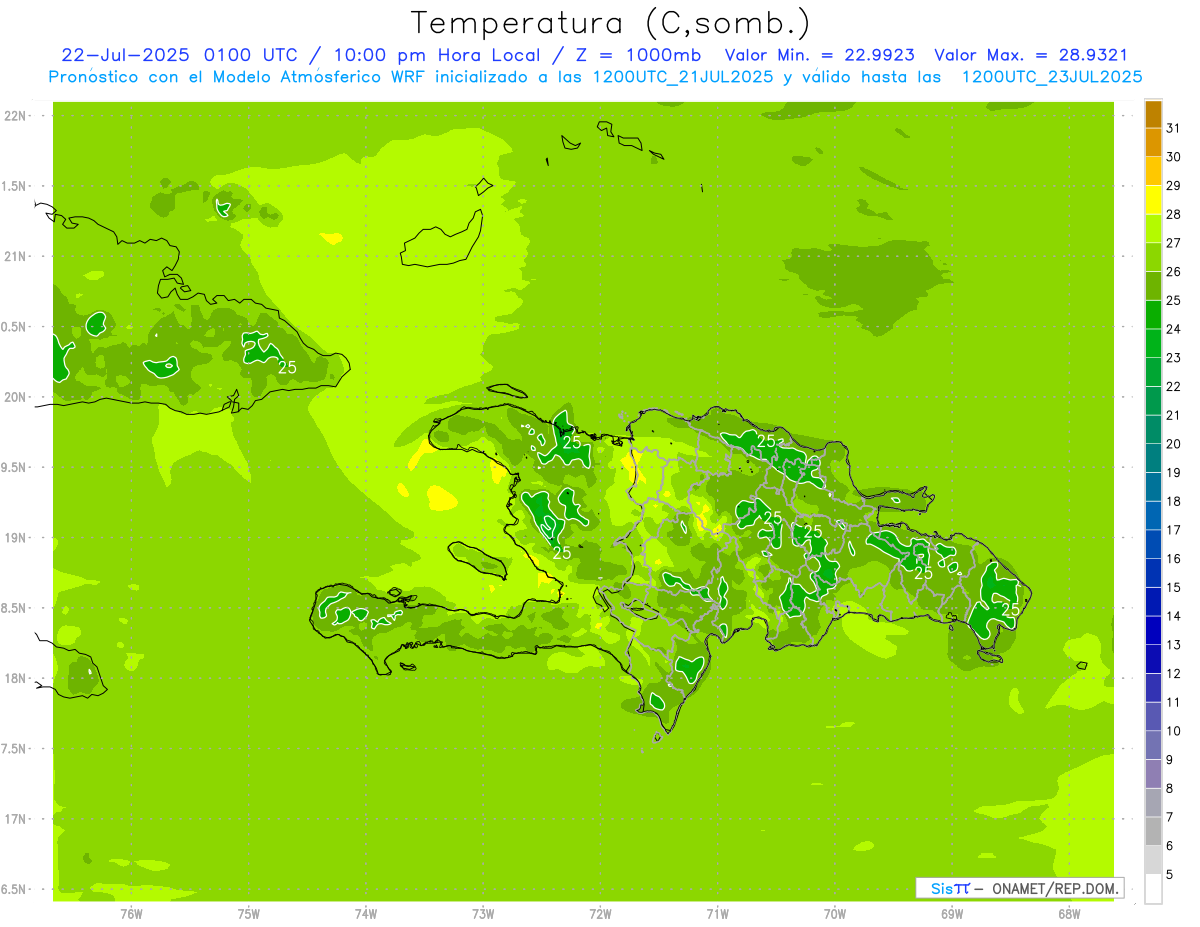Pick the purple swatch between 8 and 9
The image size is (1200, 927).
click(1153, 774)
